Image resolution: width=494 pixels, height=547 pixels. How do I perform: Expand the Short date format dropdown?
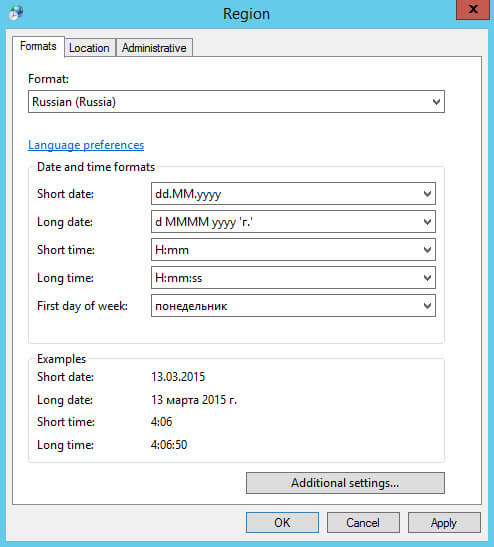293,194
